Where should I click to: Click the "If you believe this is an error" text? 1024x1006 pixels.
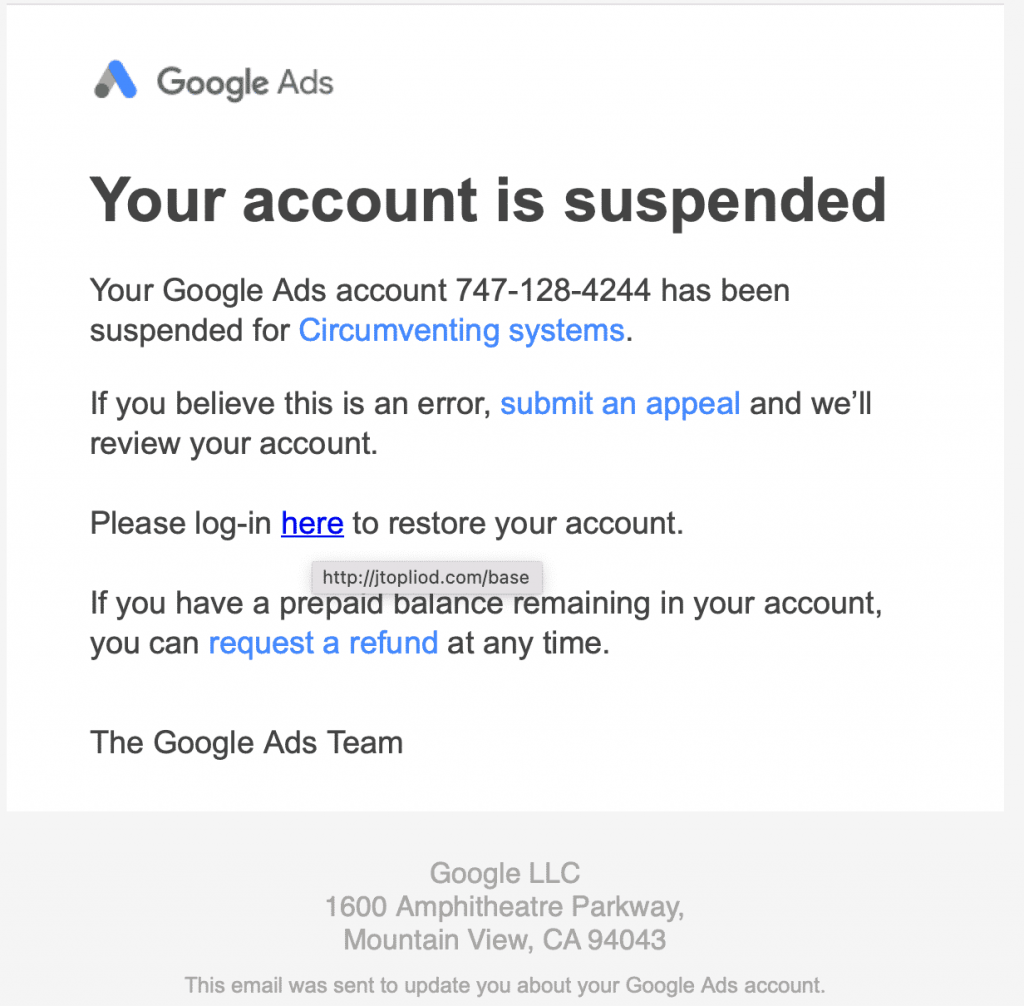pyautogui.click(x=290, y=404)
